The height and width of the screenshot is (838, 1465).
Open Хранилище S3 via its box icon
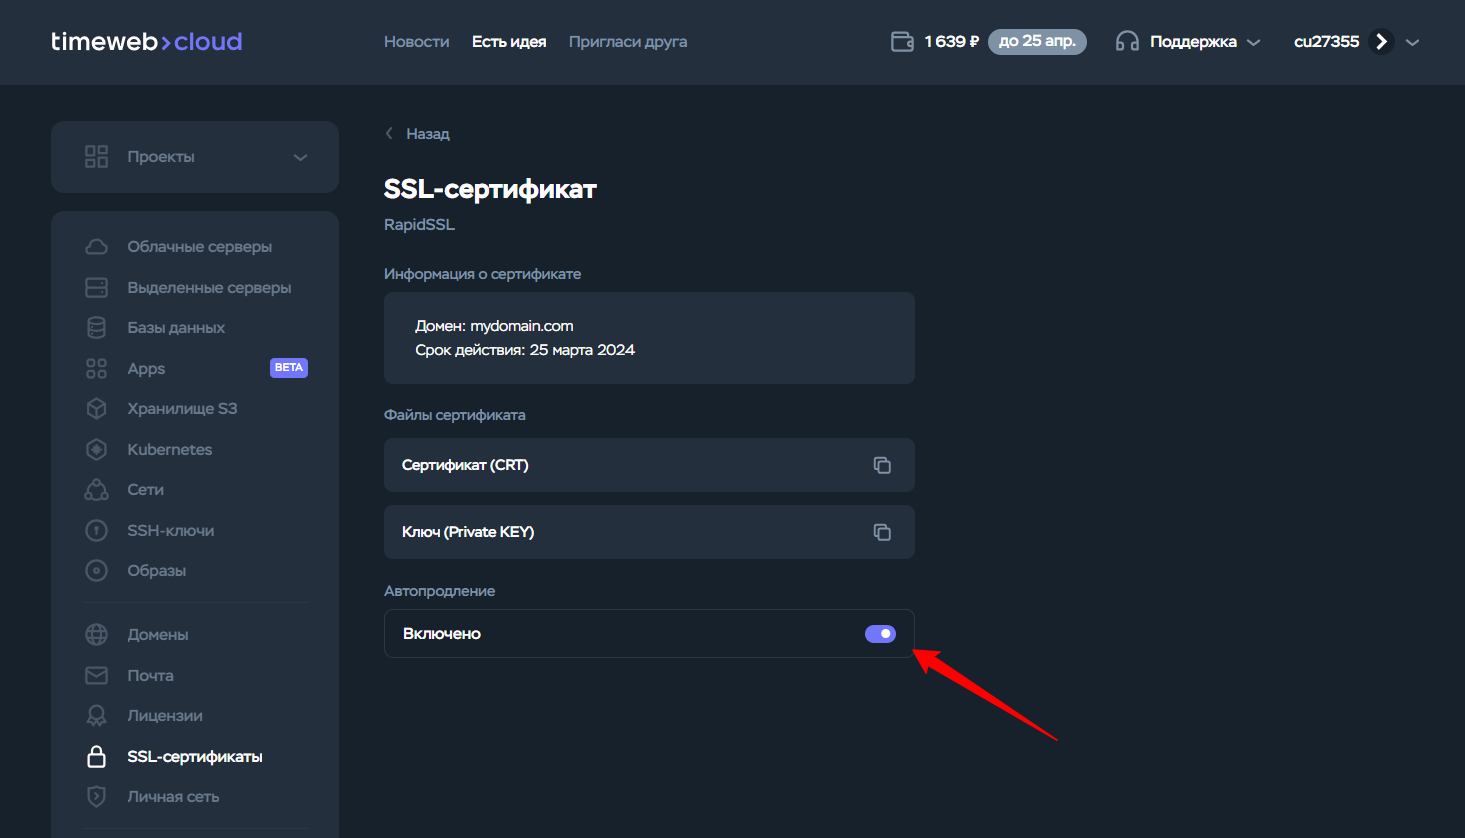tap(96, 408)
